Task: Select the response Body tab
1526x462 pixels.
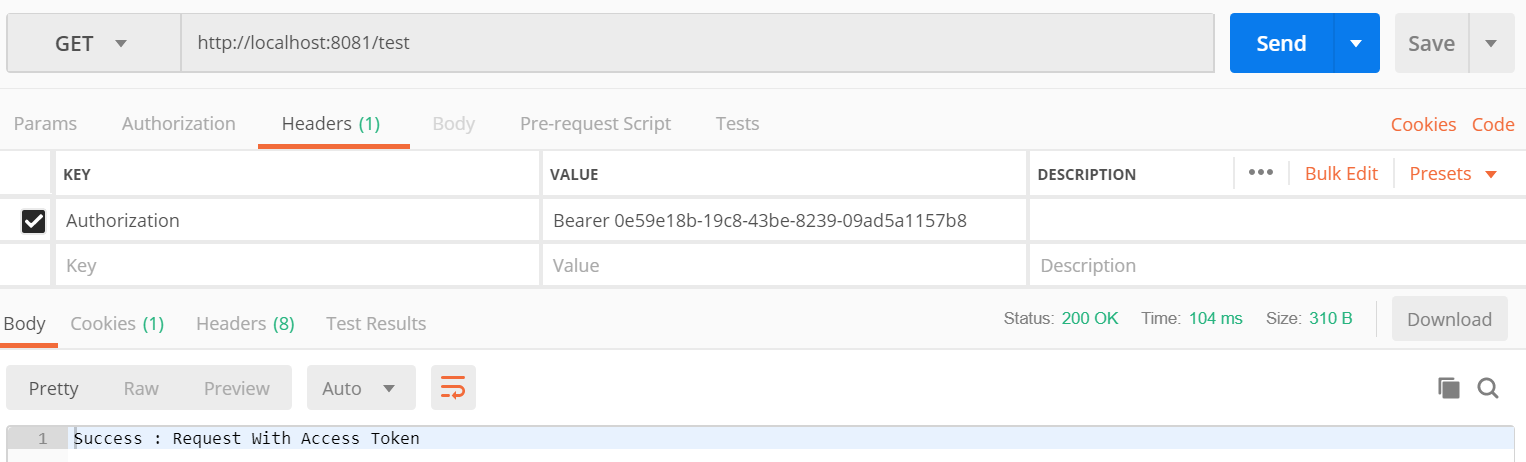Action: pos(25,323)
